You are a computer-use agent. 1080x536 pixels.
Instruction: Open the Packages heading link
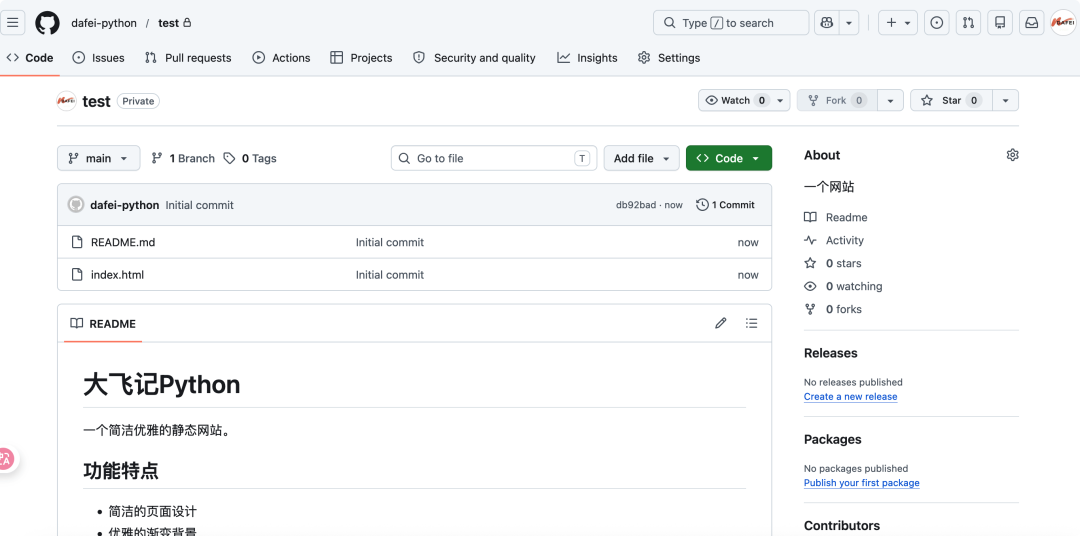click(833, 440)
